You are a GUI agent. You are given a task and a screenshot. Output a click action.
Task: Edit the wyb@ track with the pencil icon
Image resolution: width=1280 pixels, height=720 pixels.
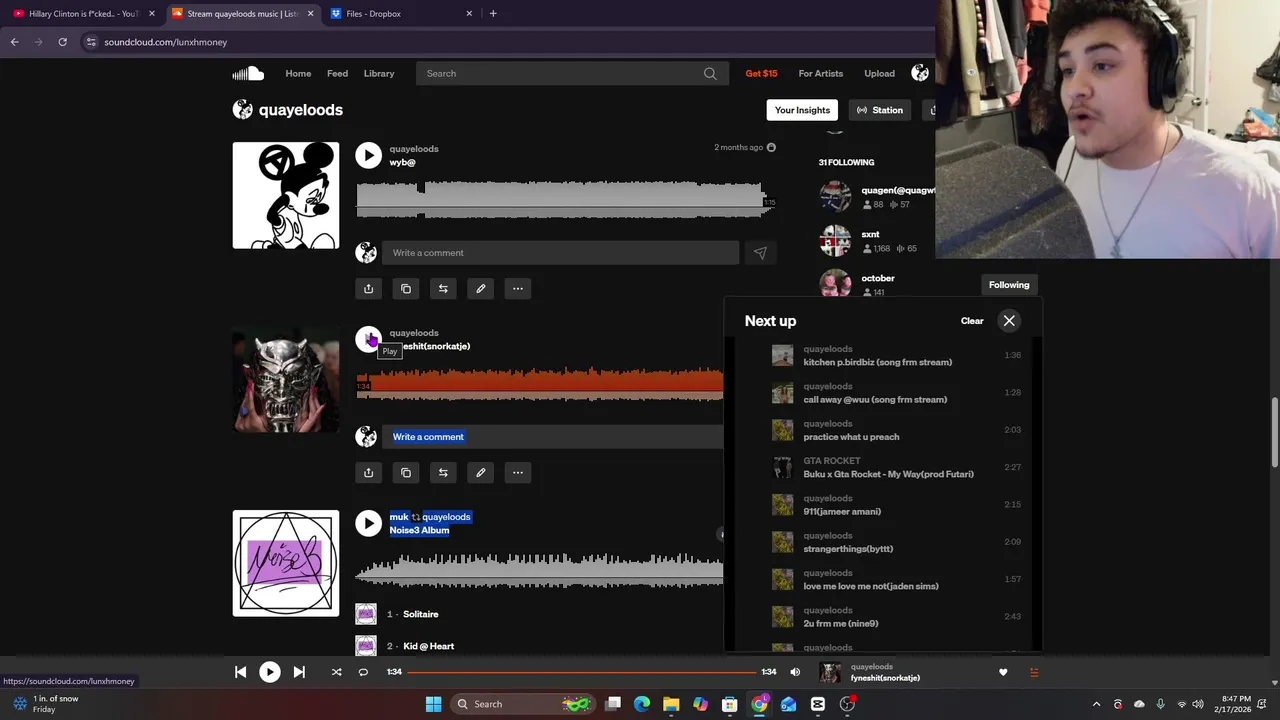coord(480,289)
